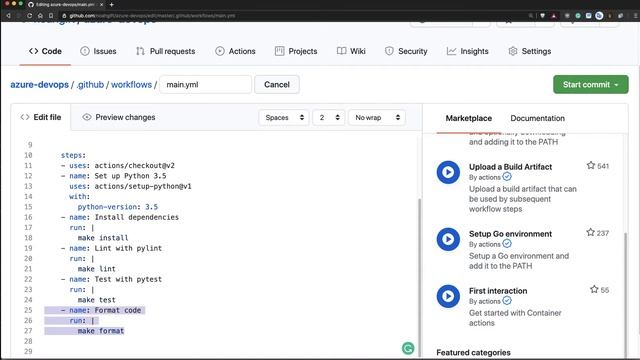Go to Pull requests tab
The height and width of the screenshot is (360, 640).
165,51
